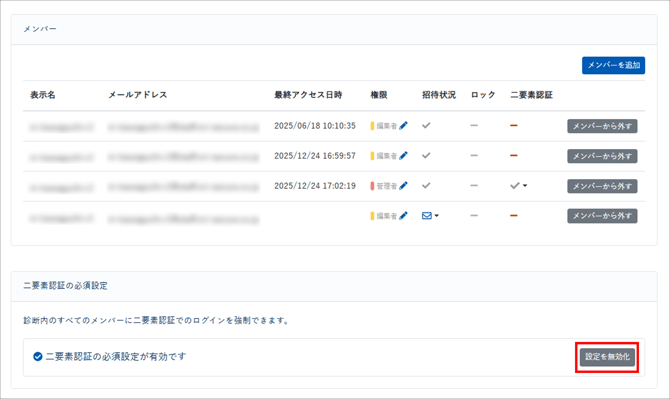Remove member last accessed 2025/06/18 10:10:35
Screen dimensions: 670x399
pos(602,126)
